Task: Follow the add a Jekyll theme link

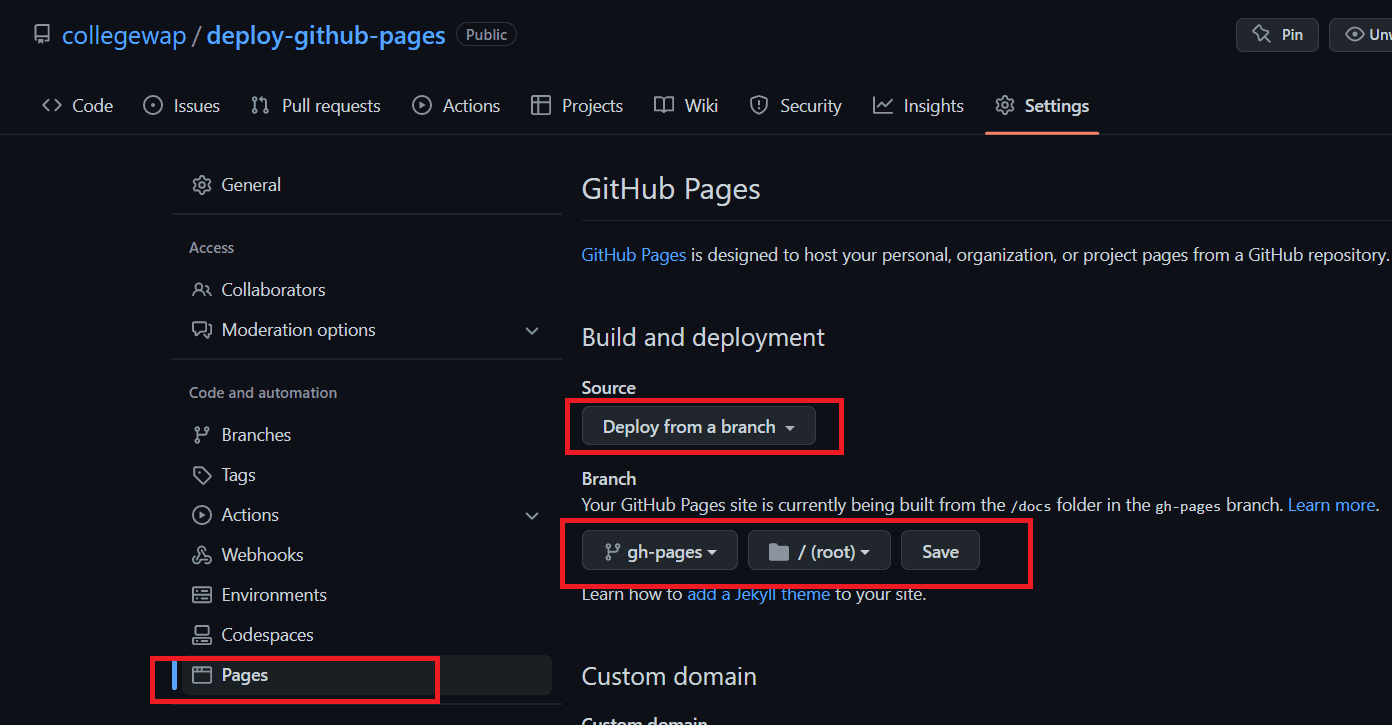Action: [x=758, y=594]
